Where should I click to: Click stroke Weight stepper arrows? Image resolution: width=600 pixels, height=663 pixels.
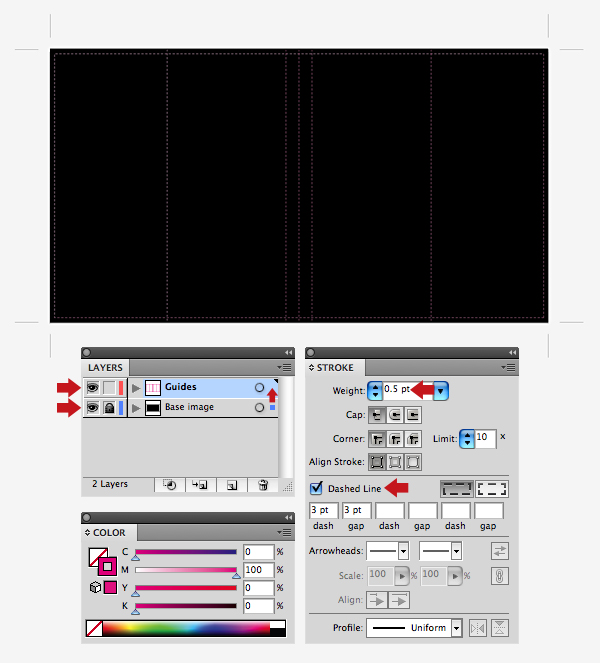point(375,391)
